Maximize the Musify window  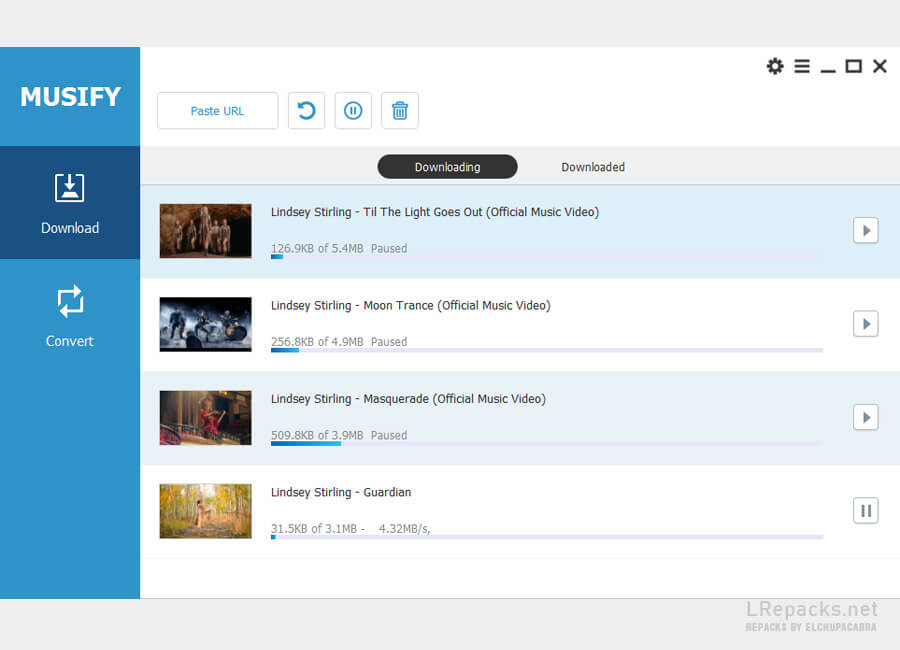(x=854, y=66)
